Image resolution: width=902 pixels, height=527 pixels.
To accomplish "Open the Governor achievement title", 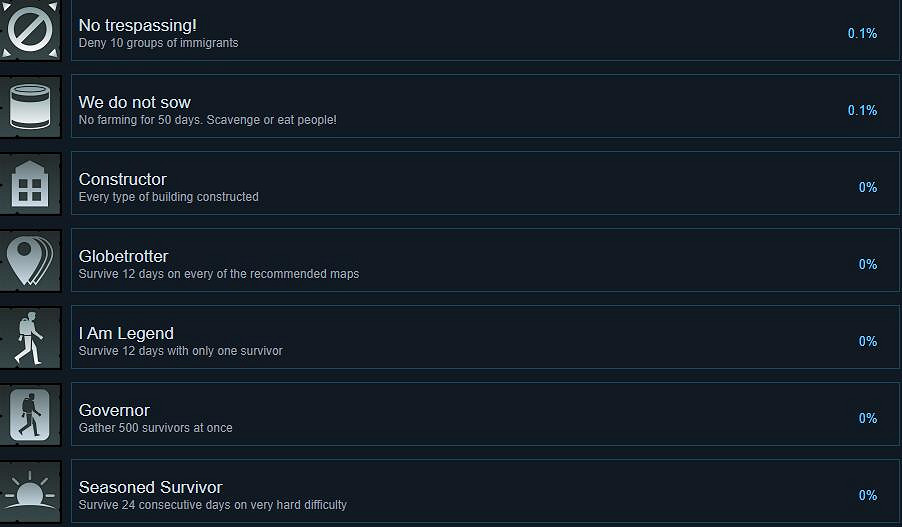I will (x=114, y=410).
